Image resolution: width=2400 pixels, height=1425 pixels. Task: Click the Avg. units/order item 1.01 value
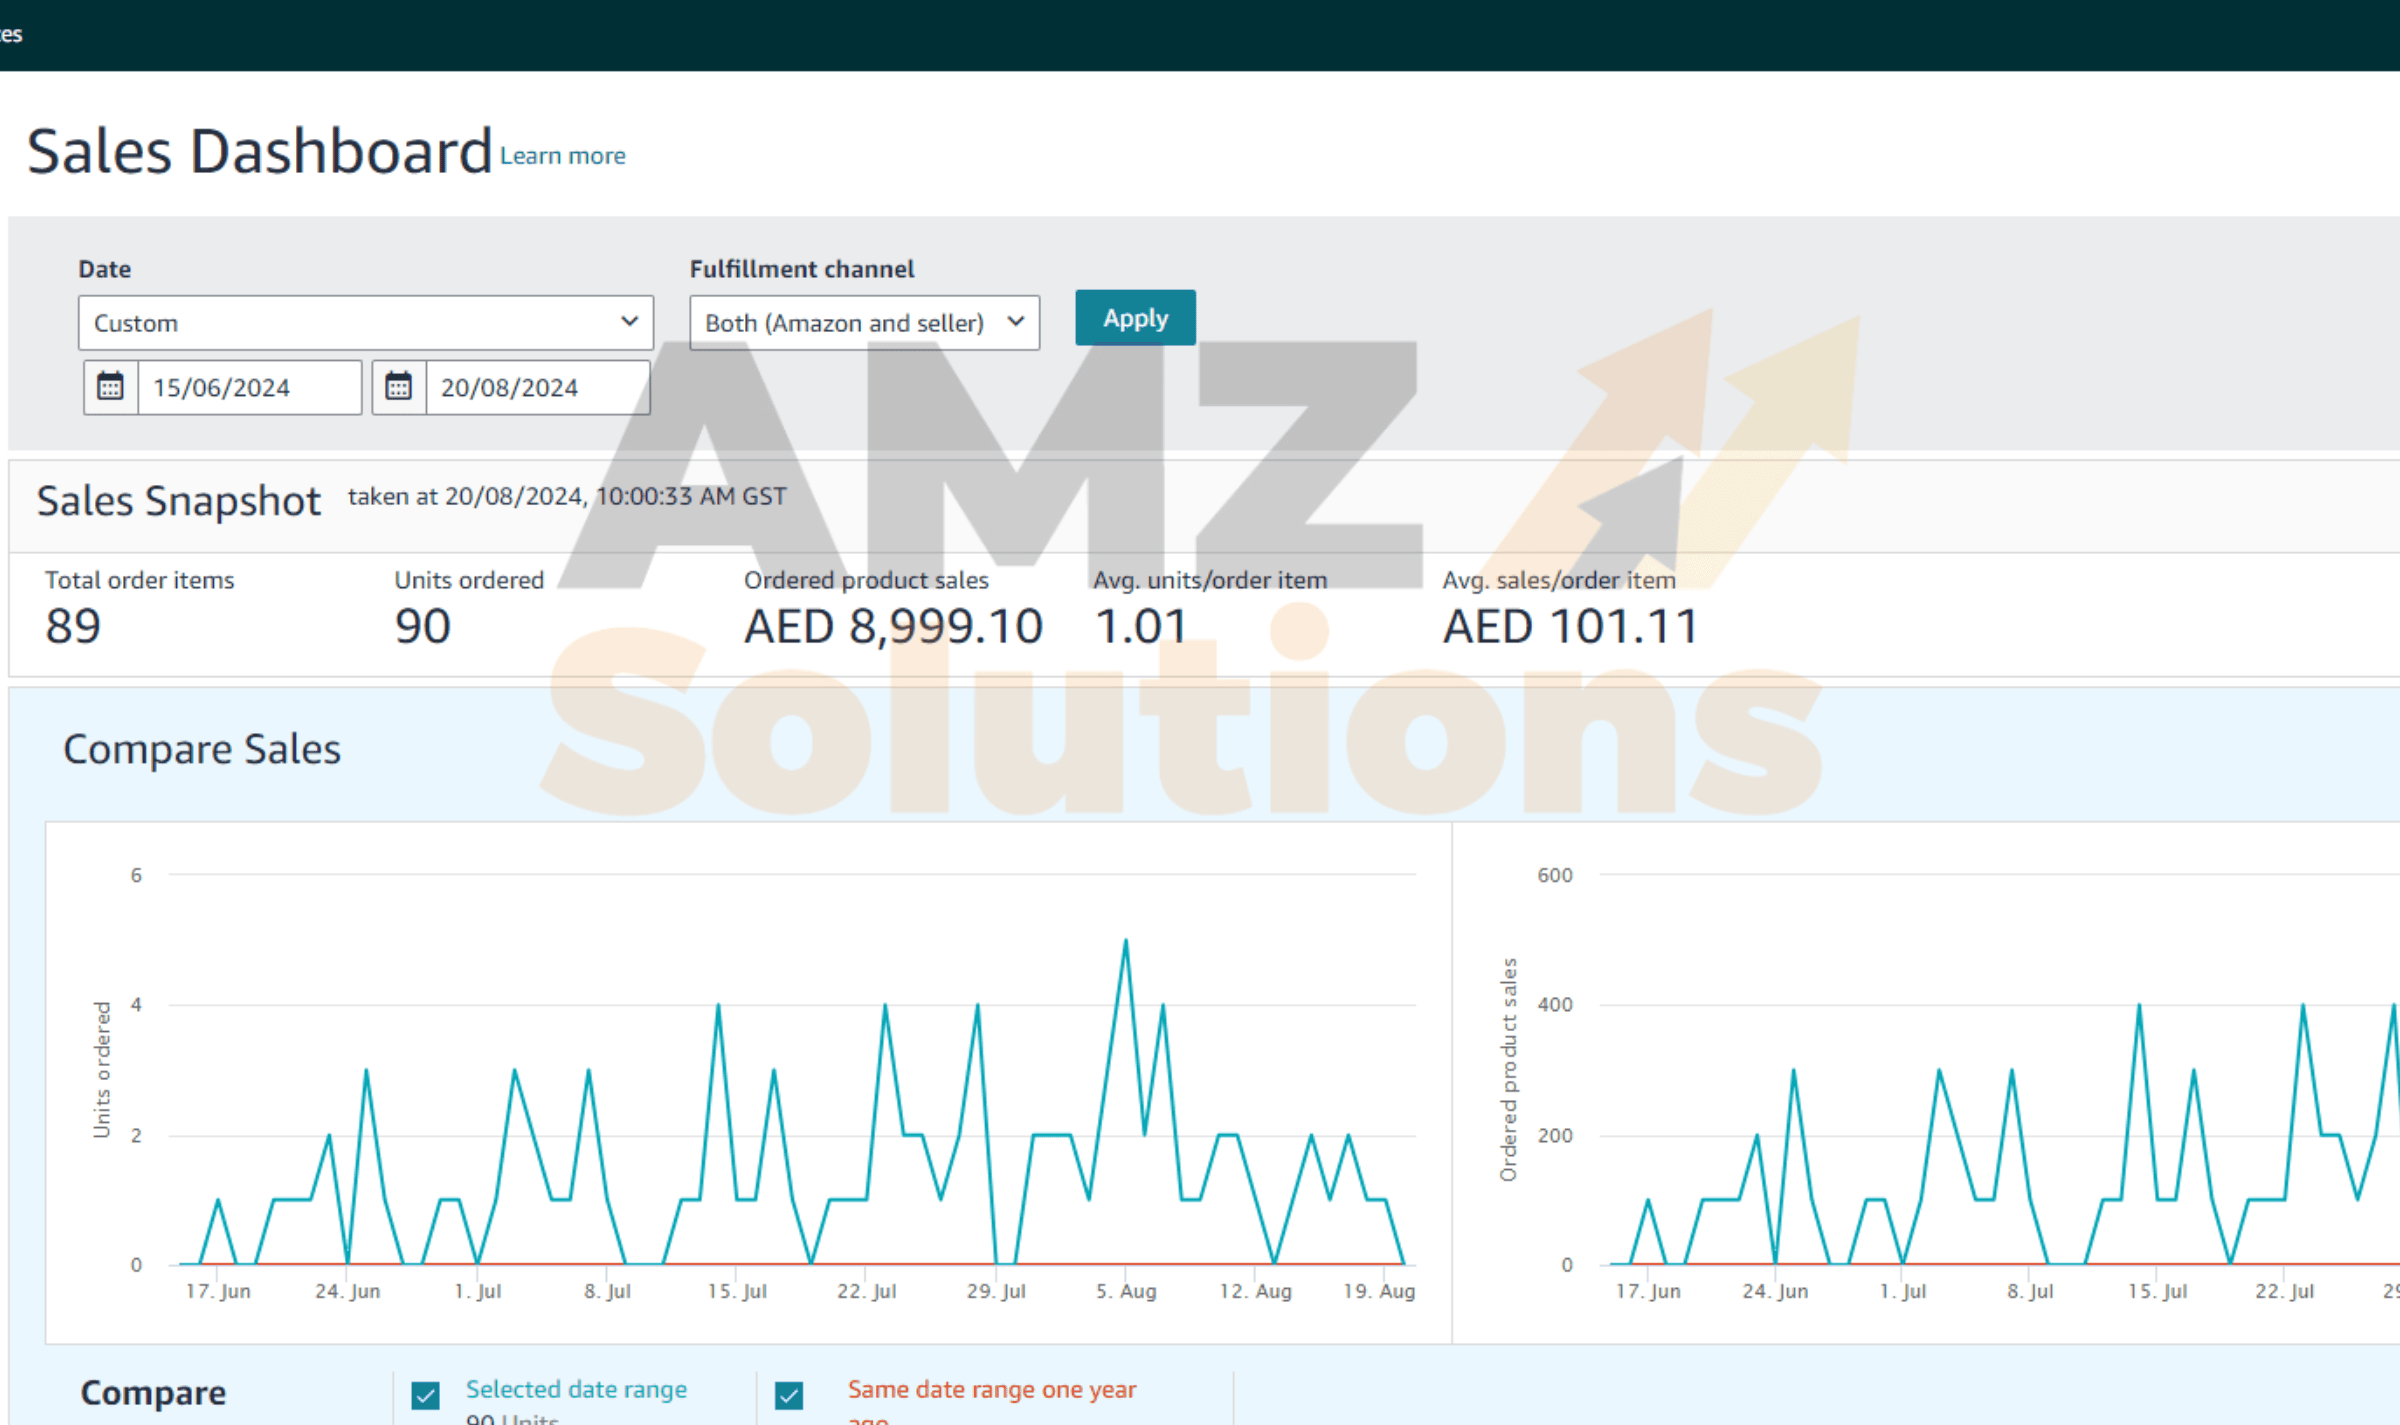1140,627
